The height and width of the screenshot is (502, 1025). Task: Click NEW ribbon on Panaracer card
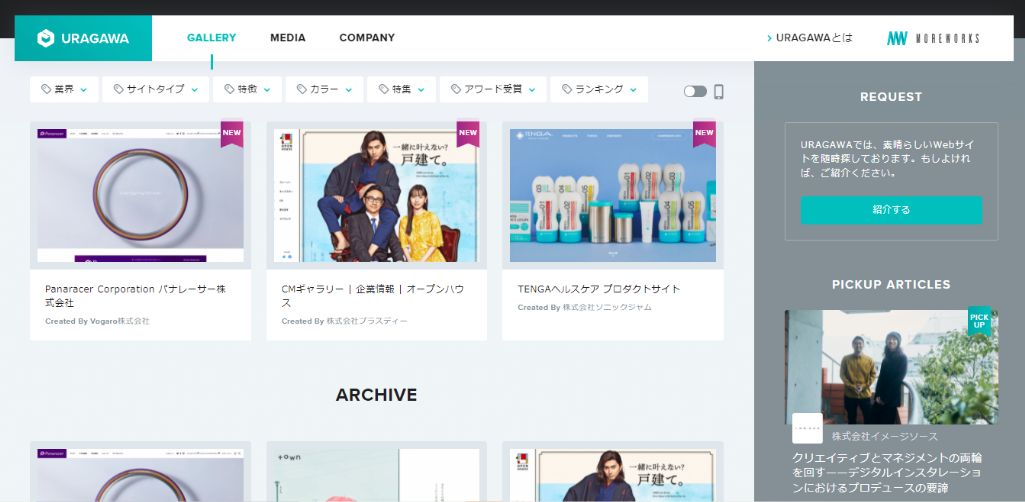(232, 133)
